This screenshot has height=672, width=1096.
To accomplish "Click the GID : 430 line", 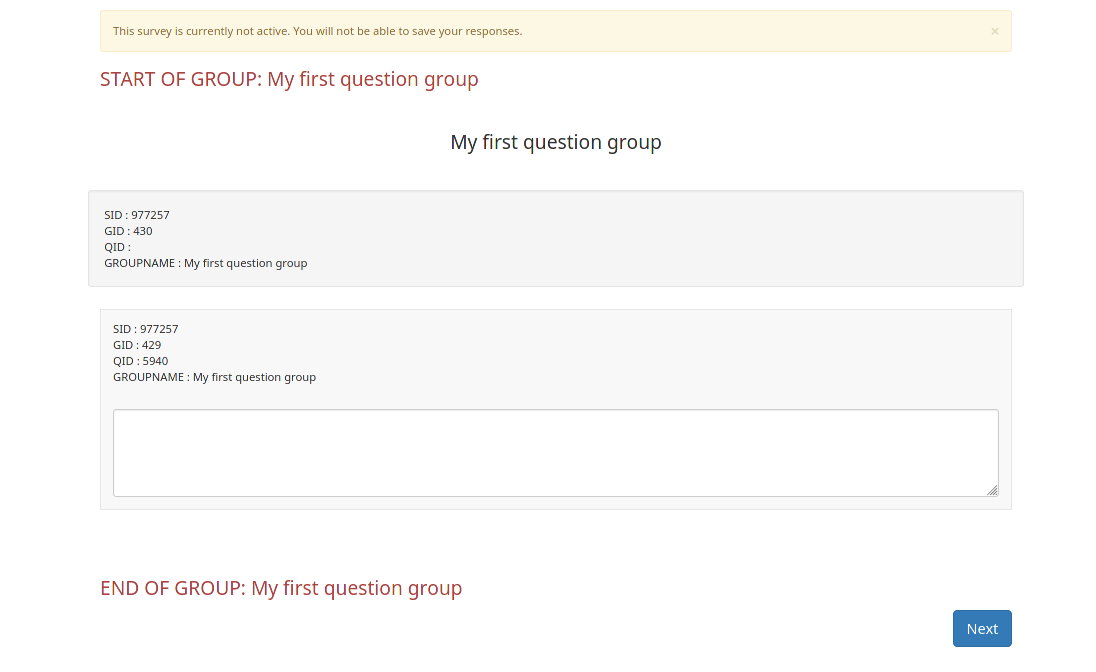I will (128, 231).
